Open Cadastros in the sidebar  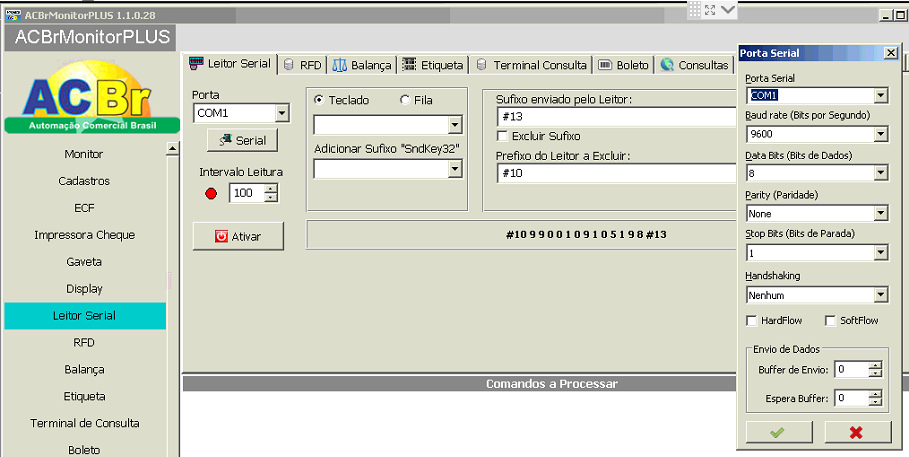[x=84, y=181]
